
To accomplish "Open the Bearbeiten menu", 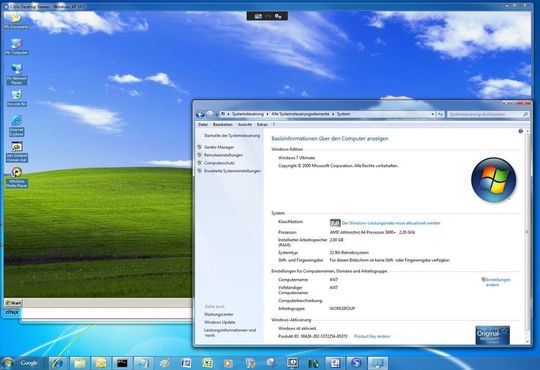I will (222, 124).
